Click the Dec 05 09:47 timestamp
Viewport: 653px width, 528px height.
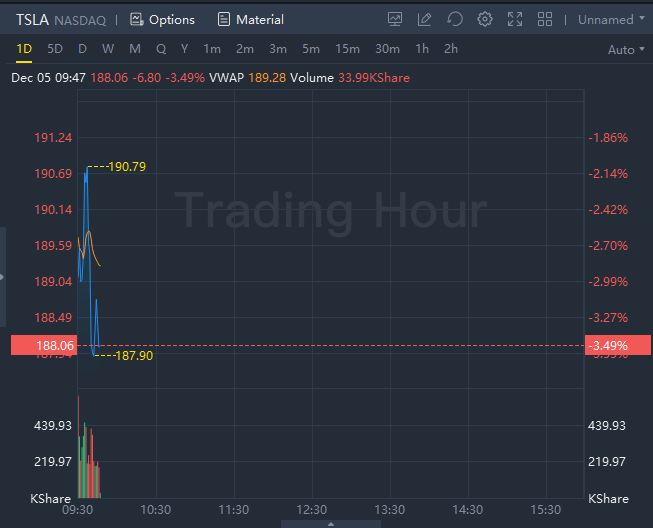click(x=48, y=78)
